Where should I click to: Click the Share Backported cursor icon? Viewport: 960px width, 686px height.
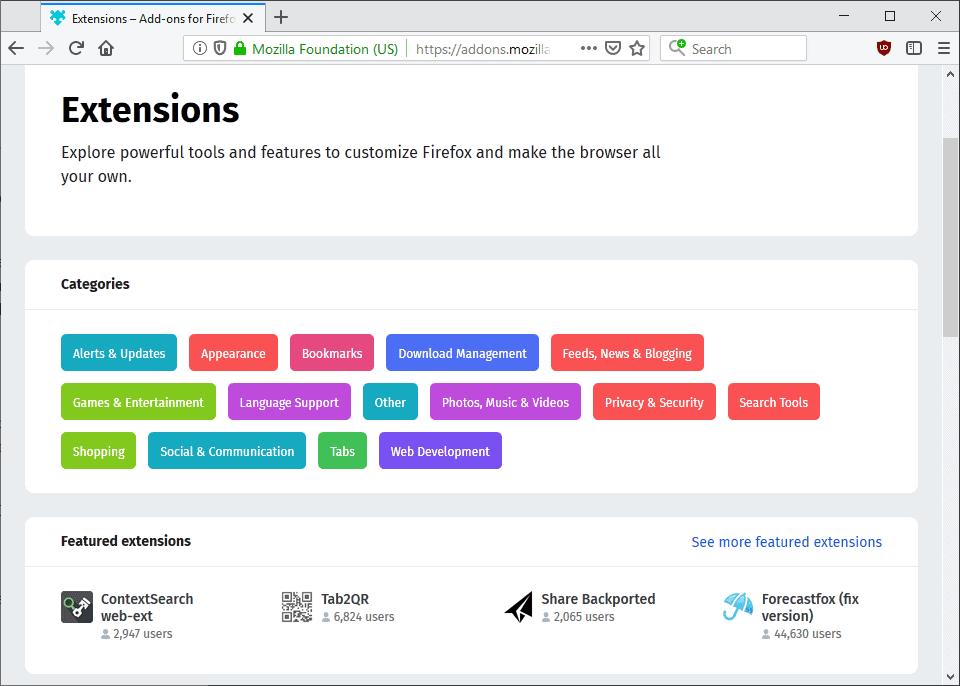(x=519, y=606)
